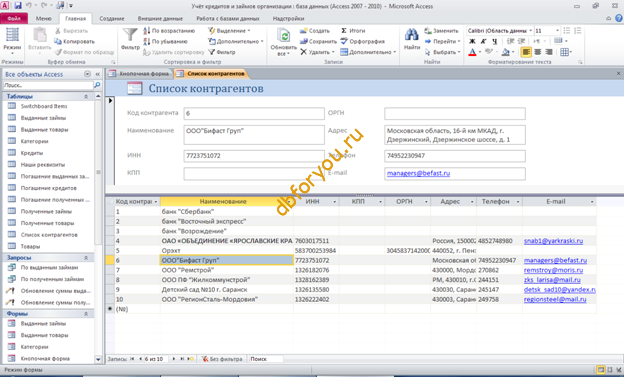Open the Файл tab
Screen dimensions: 624x377
pyautogui.click(x=14, y=18)
